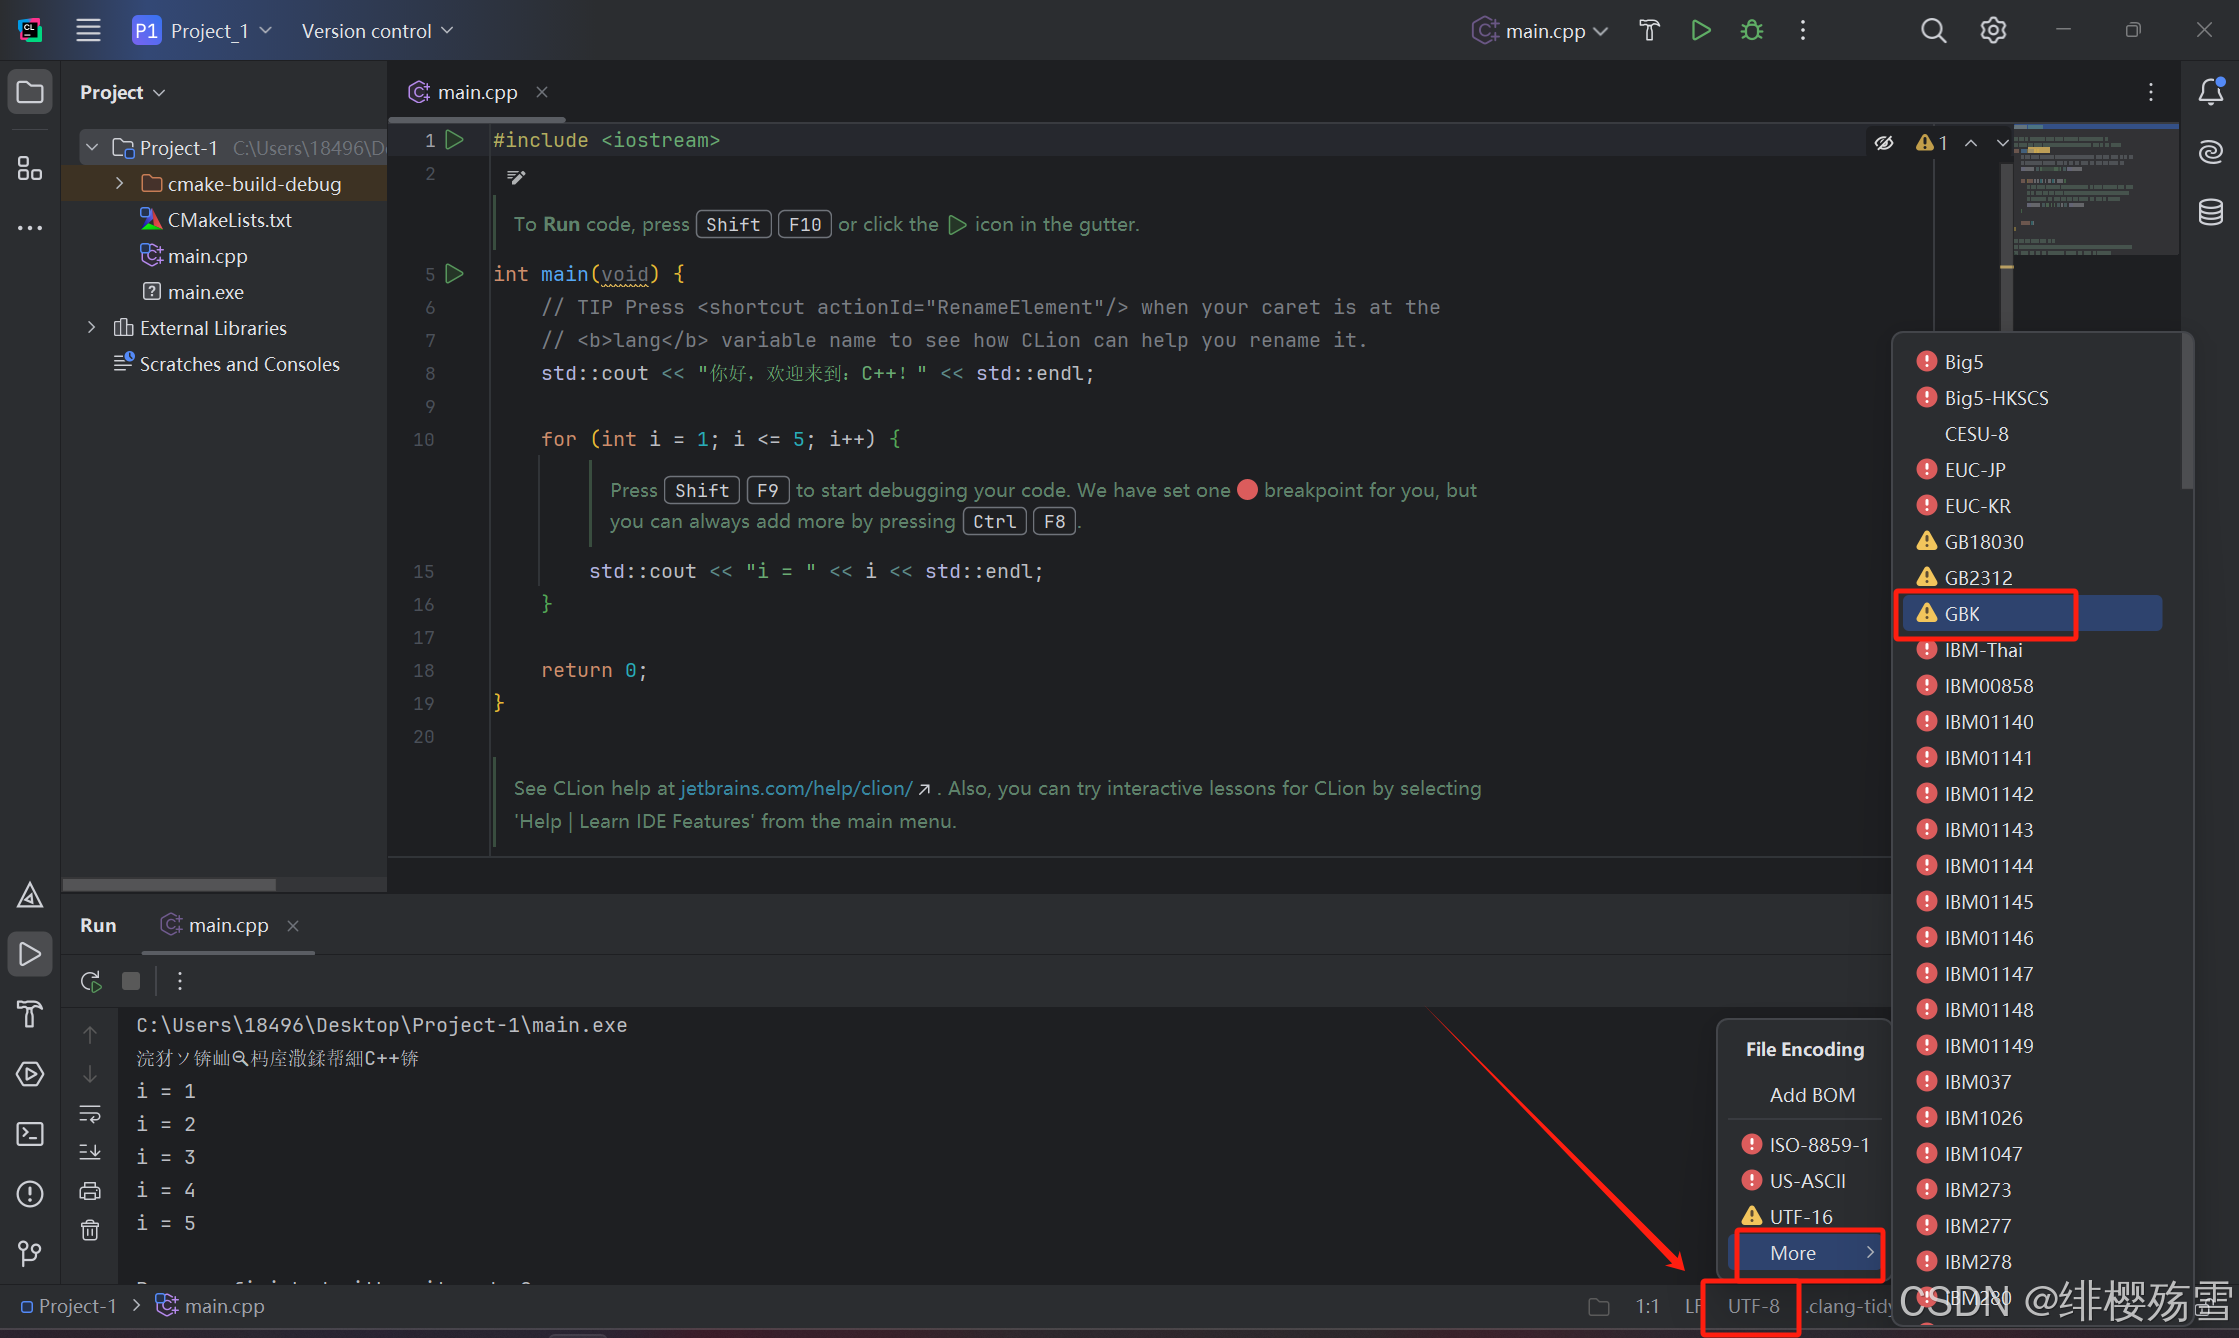Screen dimensions: 2239x1338
Task: Open the jetbrains.com/help/clion link
Action: (796, 788)
